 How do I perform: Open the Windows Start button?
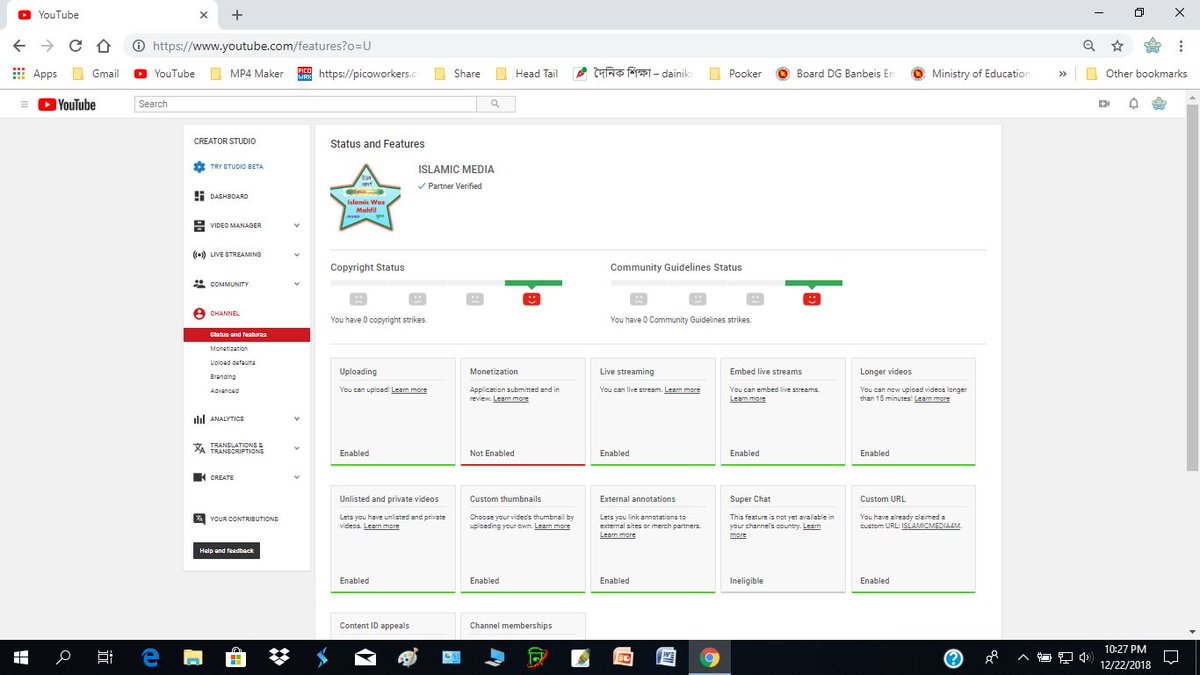click(x=22, y=657)
